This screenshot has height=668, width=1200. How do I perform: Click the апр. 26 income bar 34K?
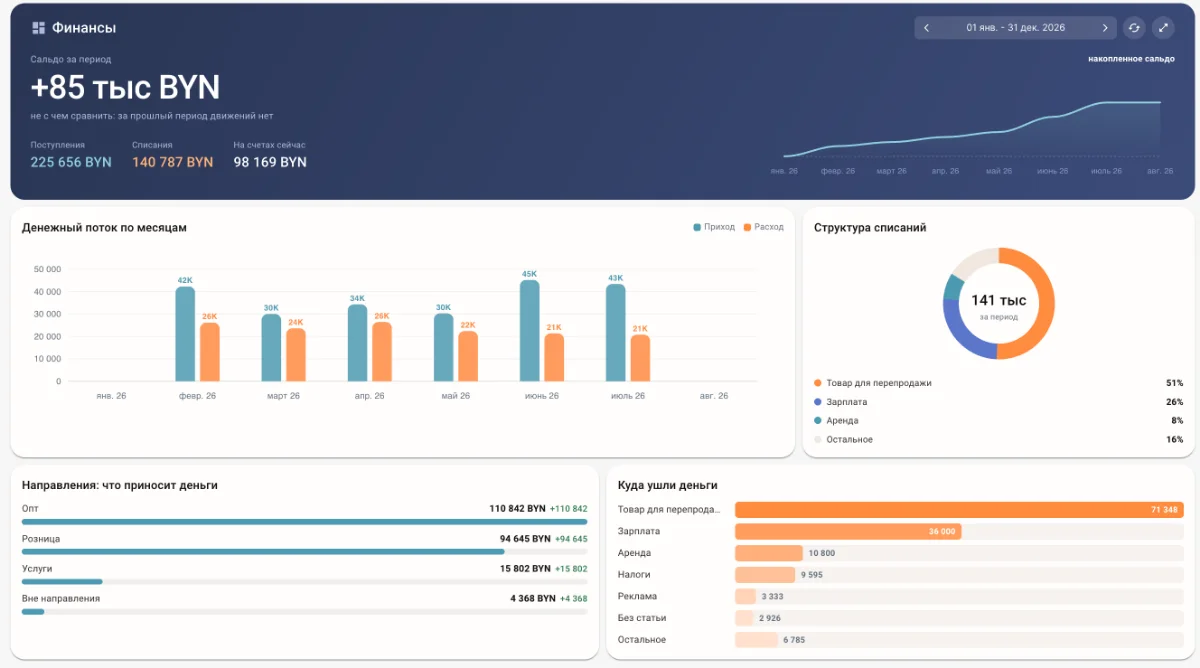click(357, 343)
